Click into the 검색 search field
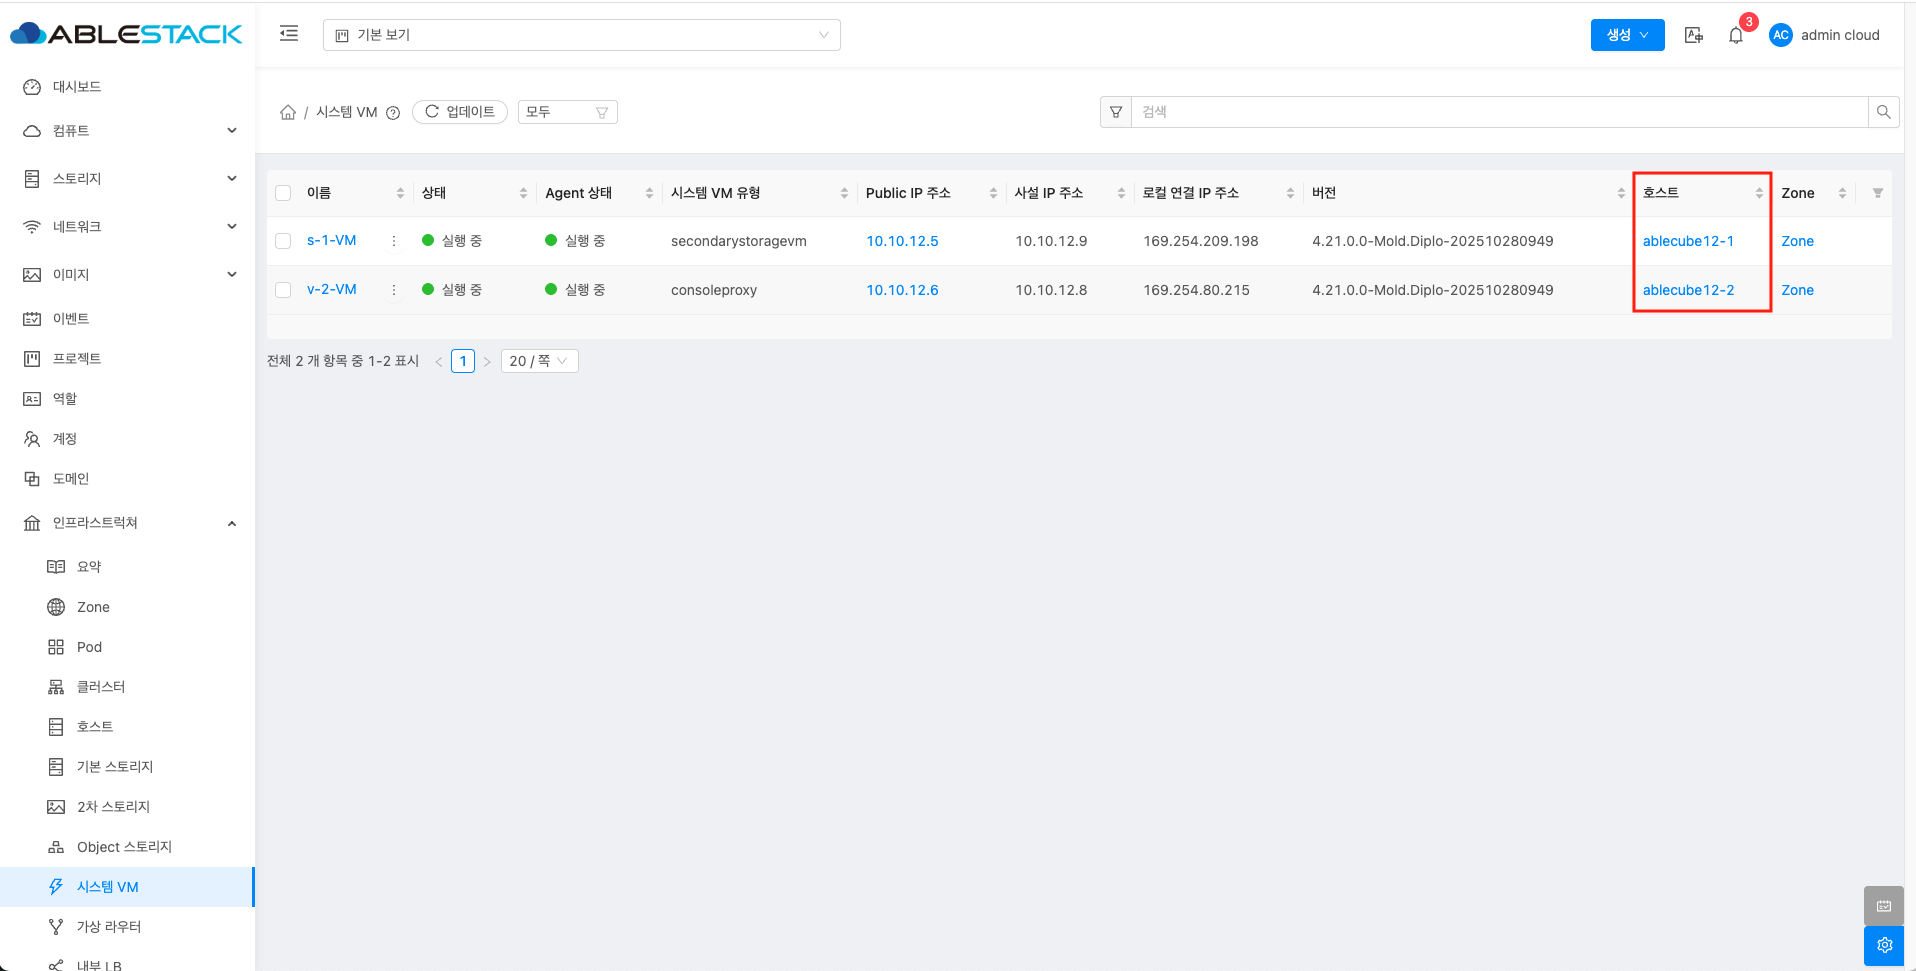 pos(1498,112)
